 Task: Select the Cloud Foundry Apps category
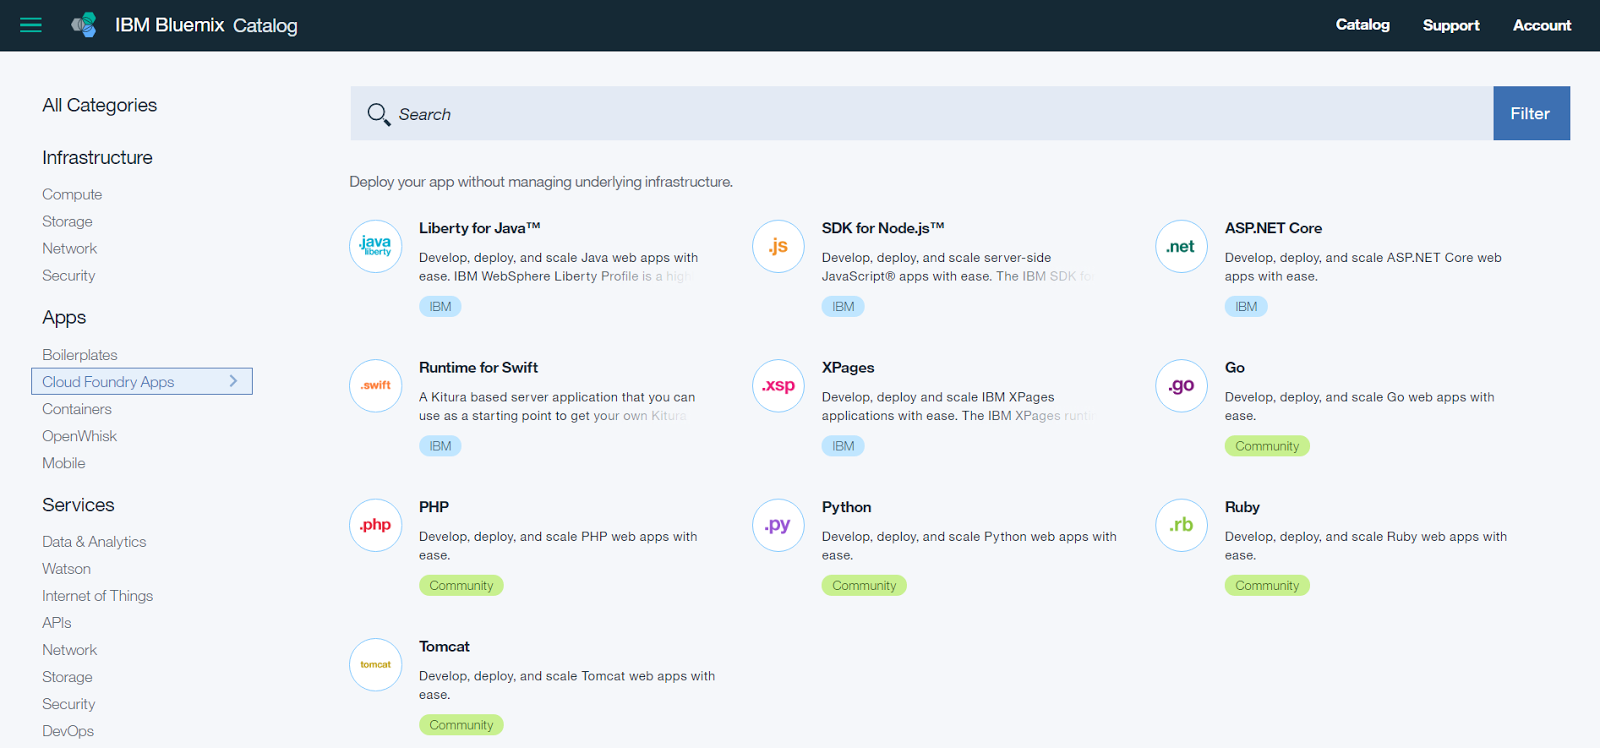[142, 381]
